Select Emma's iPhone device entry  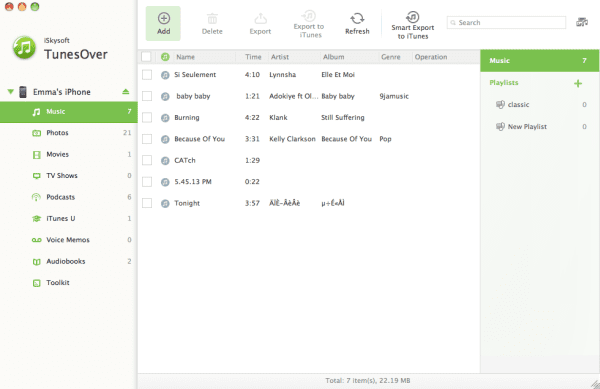click(x=62, y=92)
